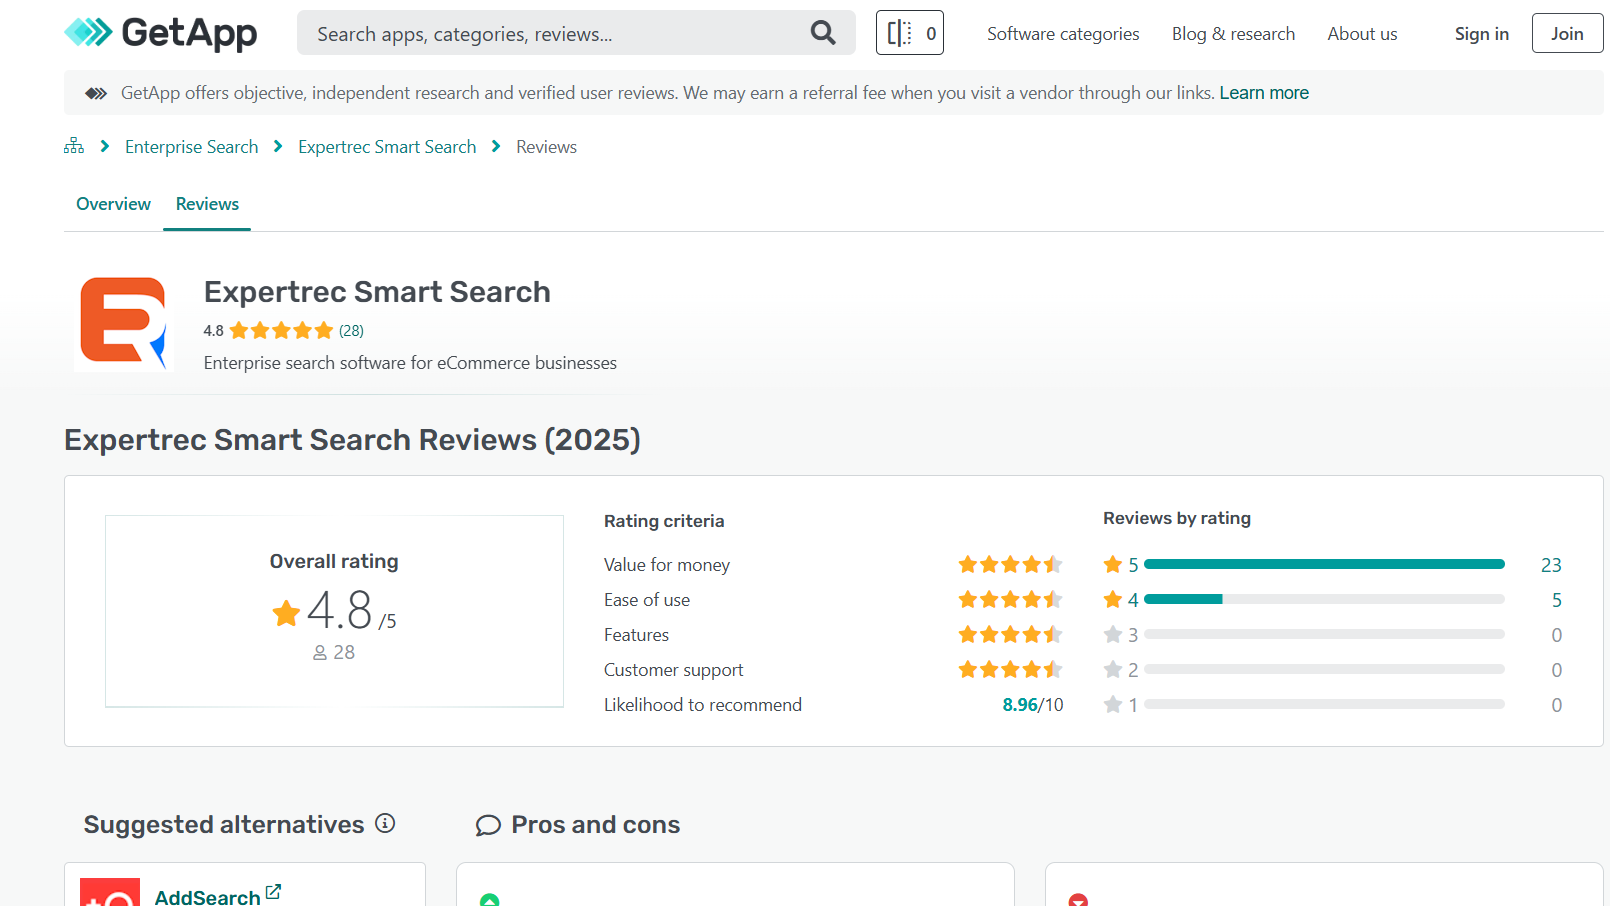Open the compare apps counter icon
Screen dimensions: 1610x906
click(x=909, y=33)
